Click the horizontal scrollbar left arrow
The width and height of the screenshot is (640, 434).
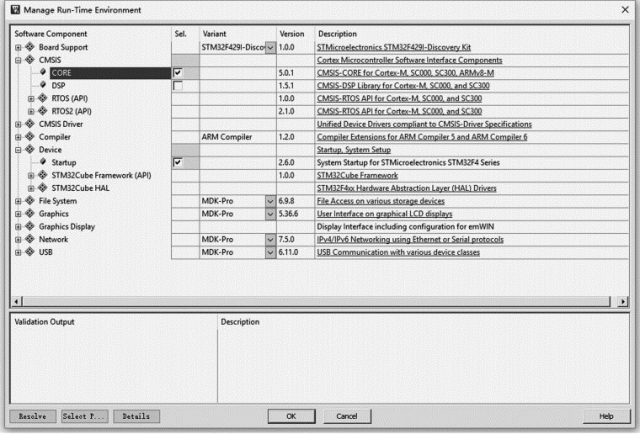tap(16, 302)
